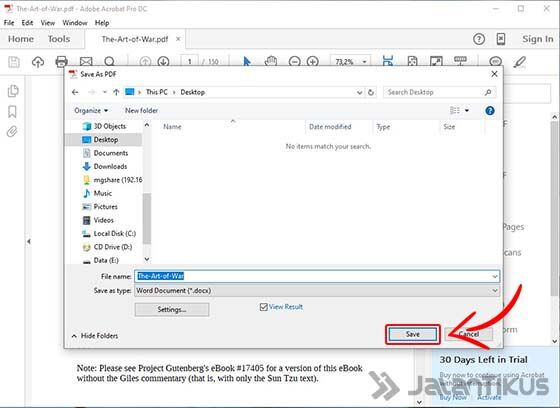
Task: Open the Edit menu
Action: [28, 23]
